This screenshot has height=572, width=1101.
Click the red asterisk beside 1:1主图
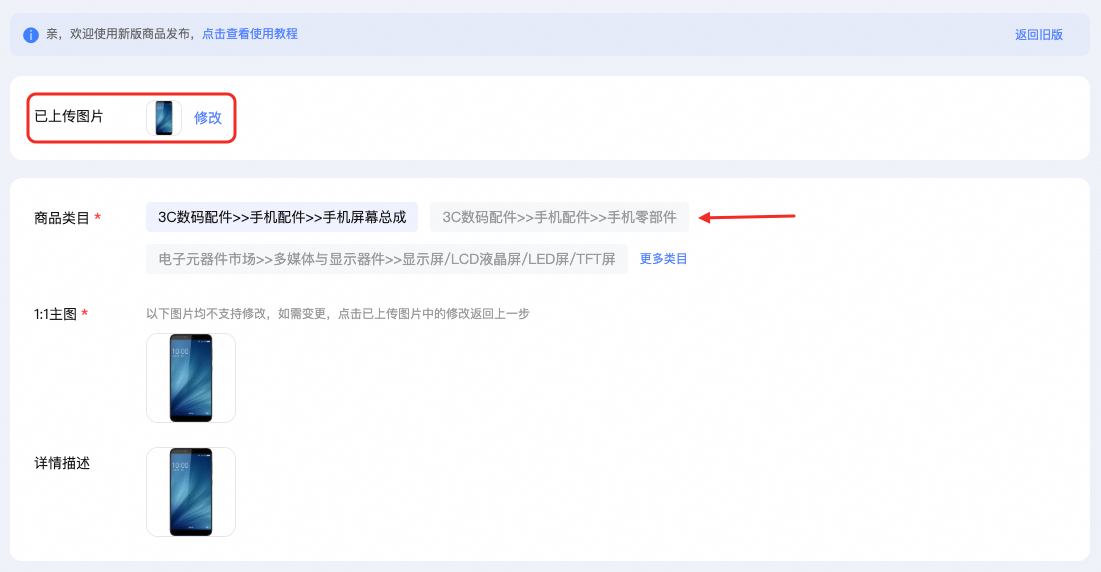[85, 313]
